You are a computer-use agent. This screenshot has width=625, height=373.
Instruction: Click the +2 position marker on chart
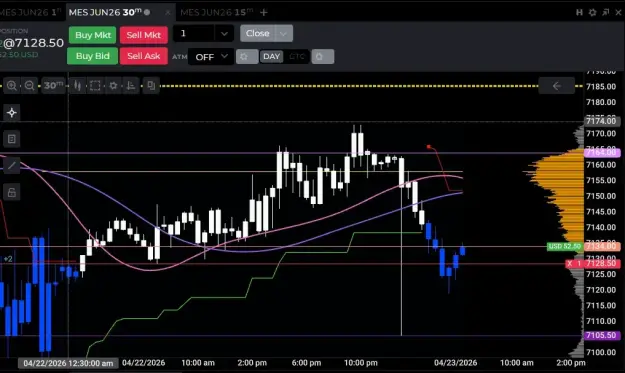[x=8, y=259]
